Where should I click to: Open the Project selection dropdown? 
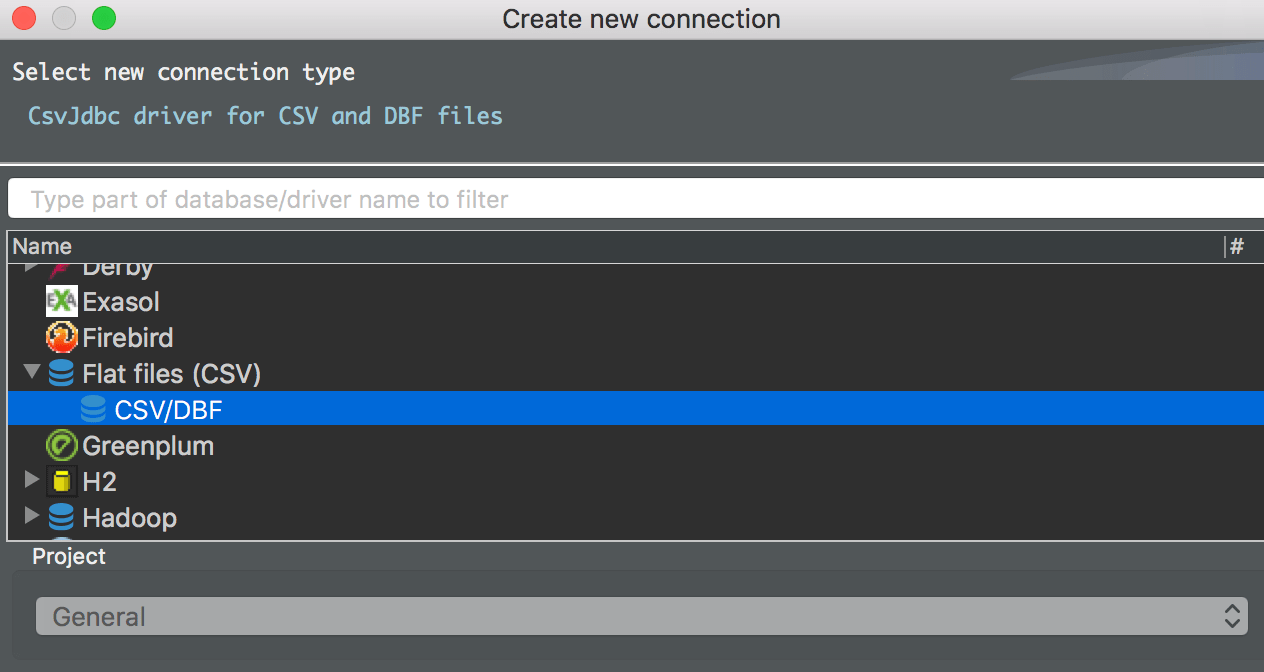(640, 616)
